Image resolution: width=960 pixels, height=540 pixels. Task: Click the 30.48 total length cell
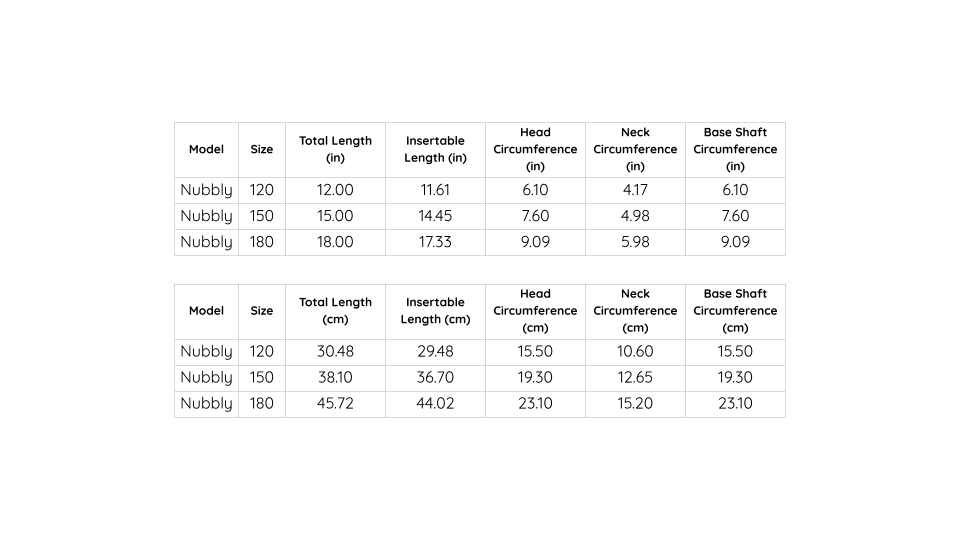click(x=335, y=352)
